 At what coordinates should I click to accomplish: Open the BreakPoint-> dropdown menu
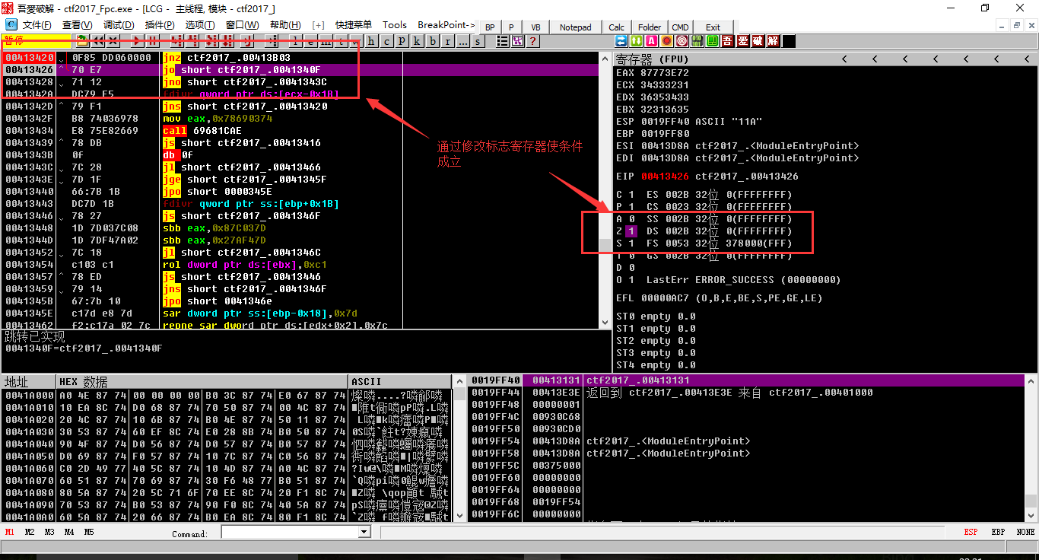[445, 24]
